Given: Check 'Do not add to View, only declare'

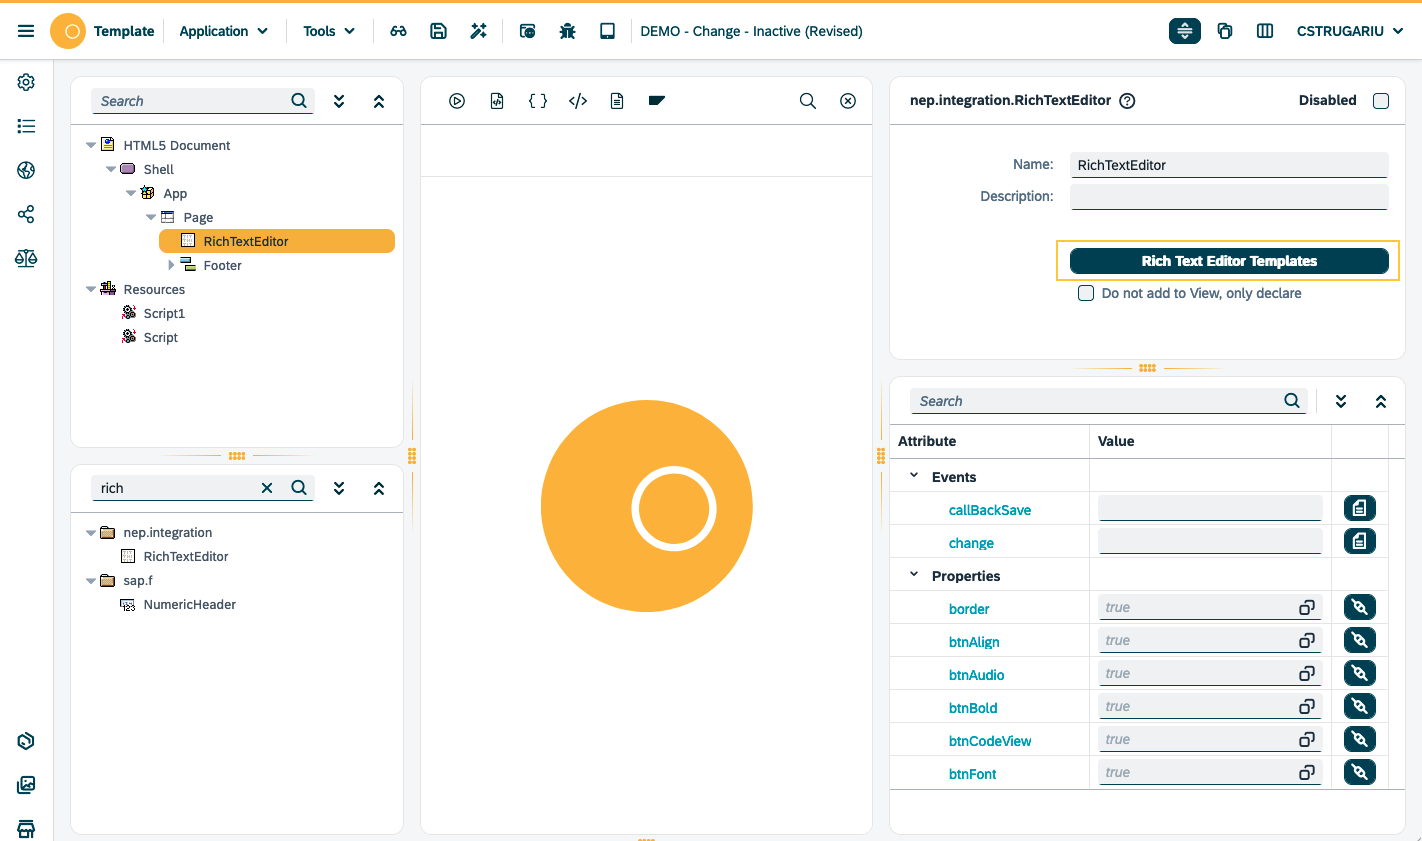Looking at the screenshot, I should pyautogui.click(x=1086, y=293).
